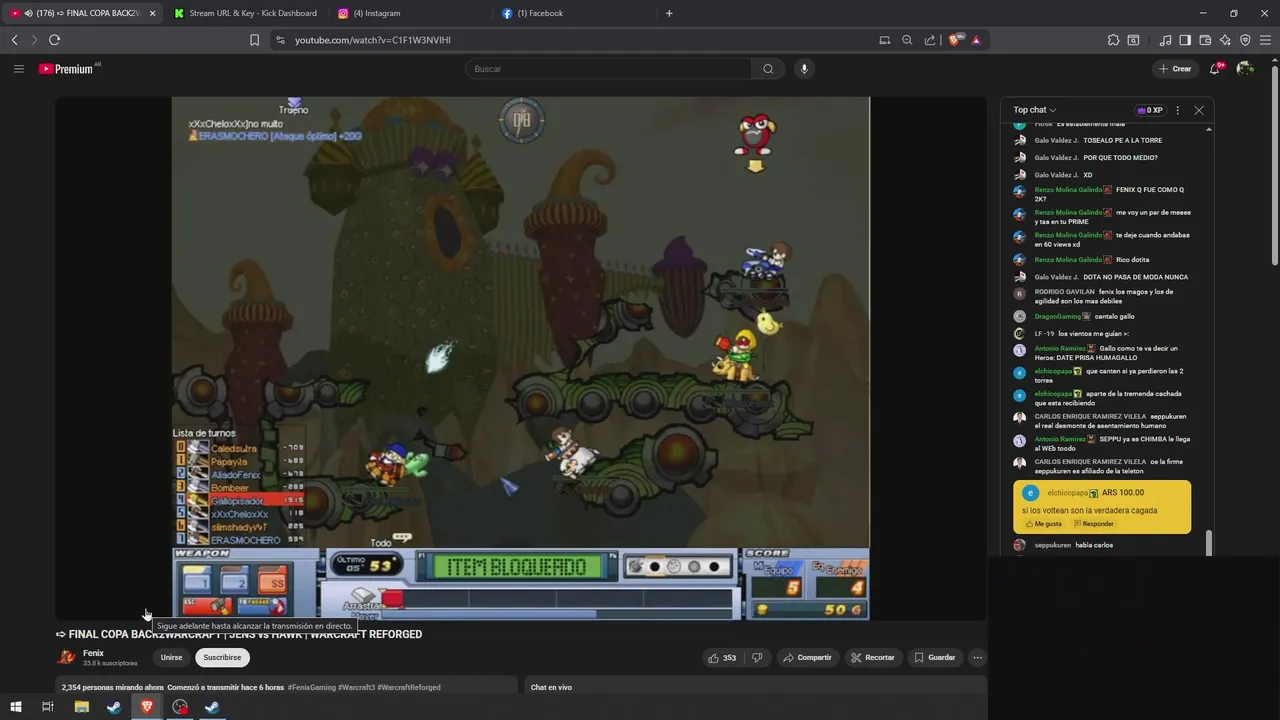Open site settings icon beside URL

tap(280, 40)
